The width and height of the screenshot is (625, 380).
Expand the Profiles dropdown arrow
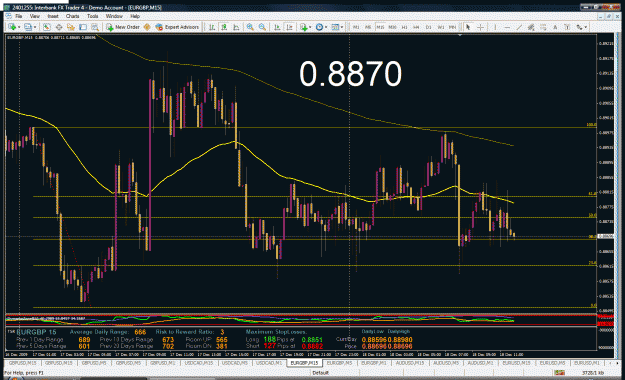[35, 27]
